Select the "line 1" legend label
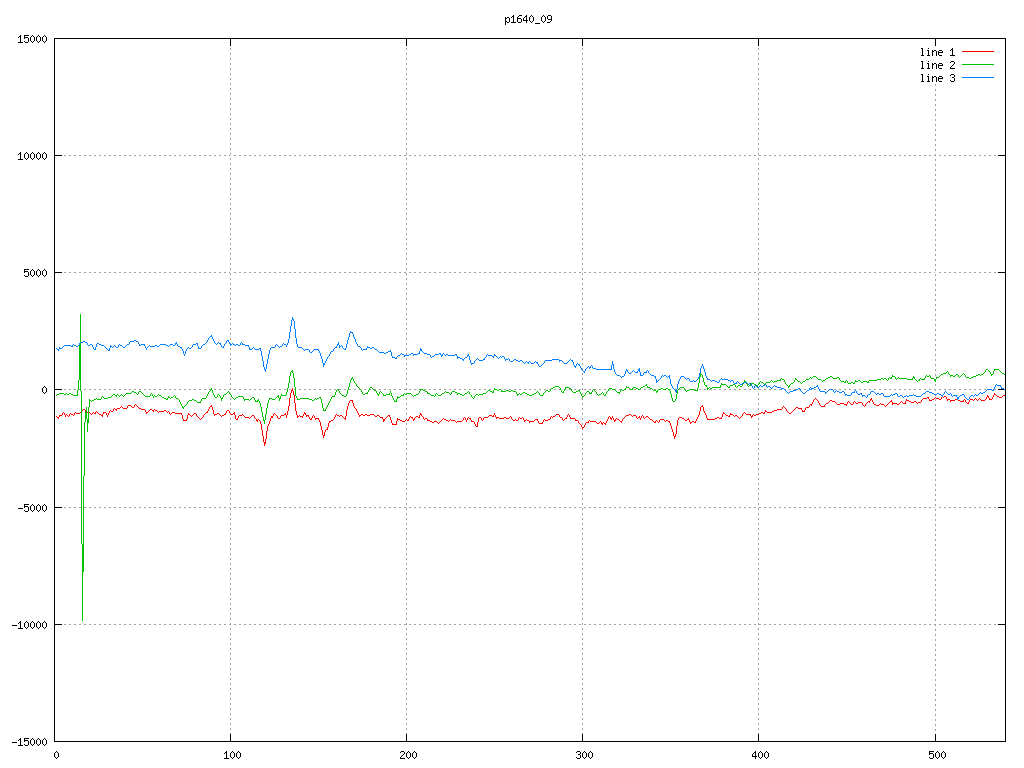1024x768 pixels. [x=937, y=51]
